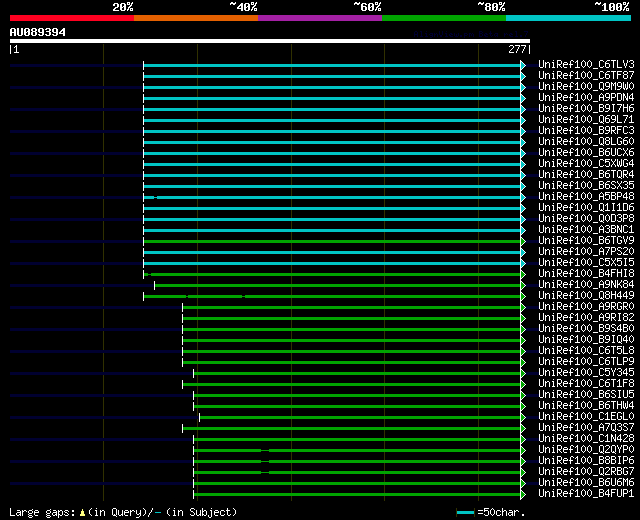Click the UniRef100_A9NK84 label

tap(586, 285)
